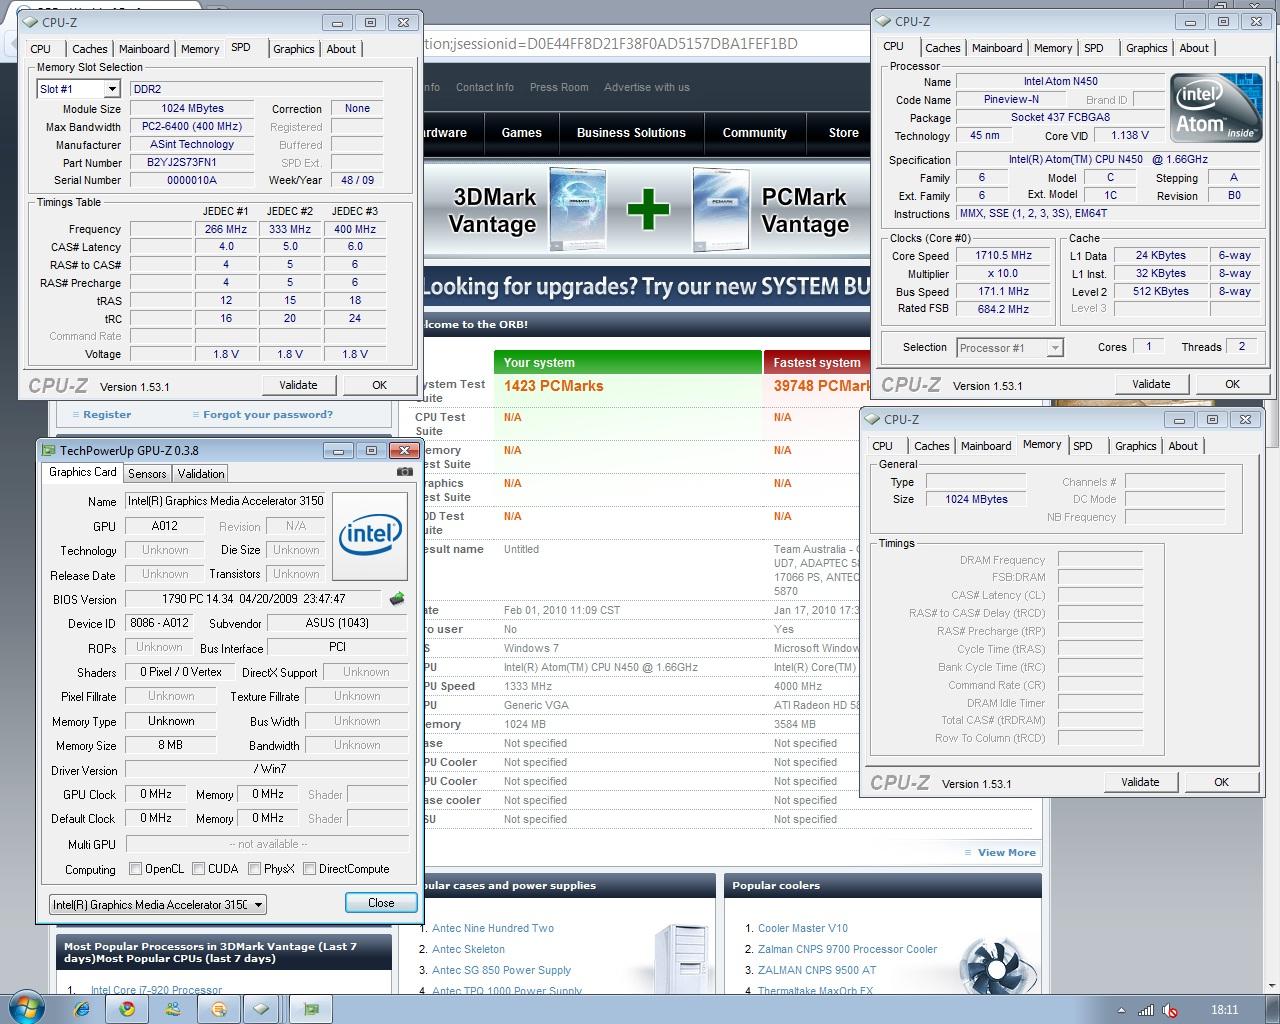This screenshot has height=1024, width=1280.
Task: Click the Intel Atom inside logo in CPU-Z
Action: pyautogui.click(x=1215, y=106)
